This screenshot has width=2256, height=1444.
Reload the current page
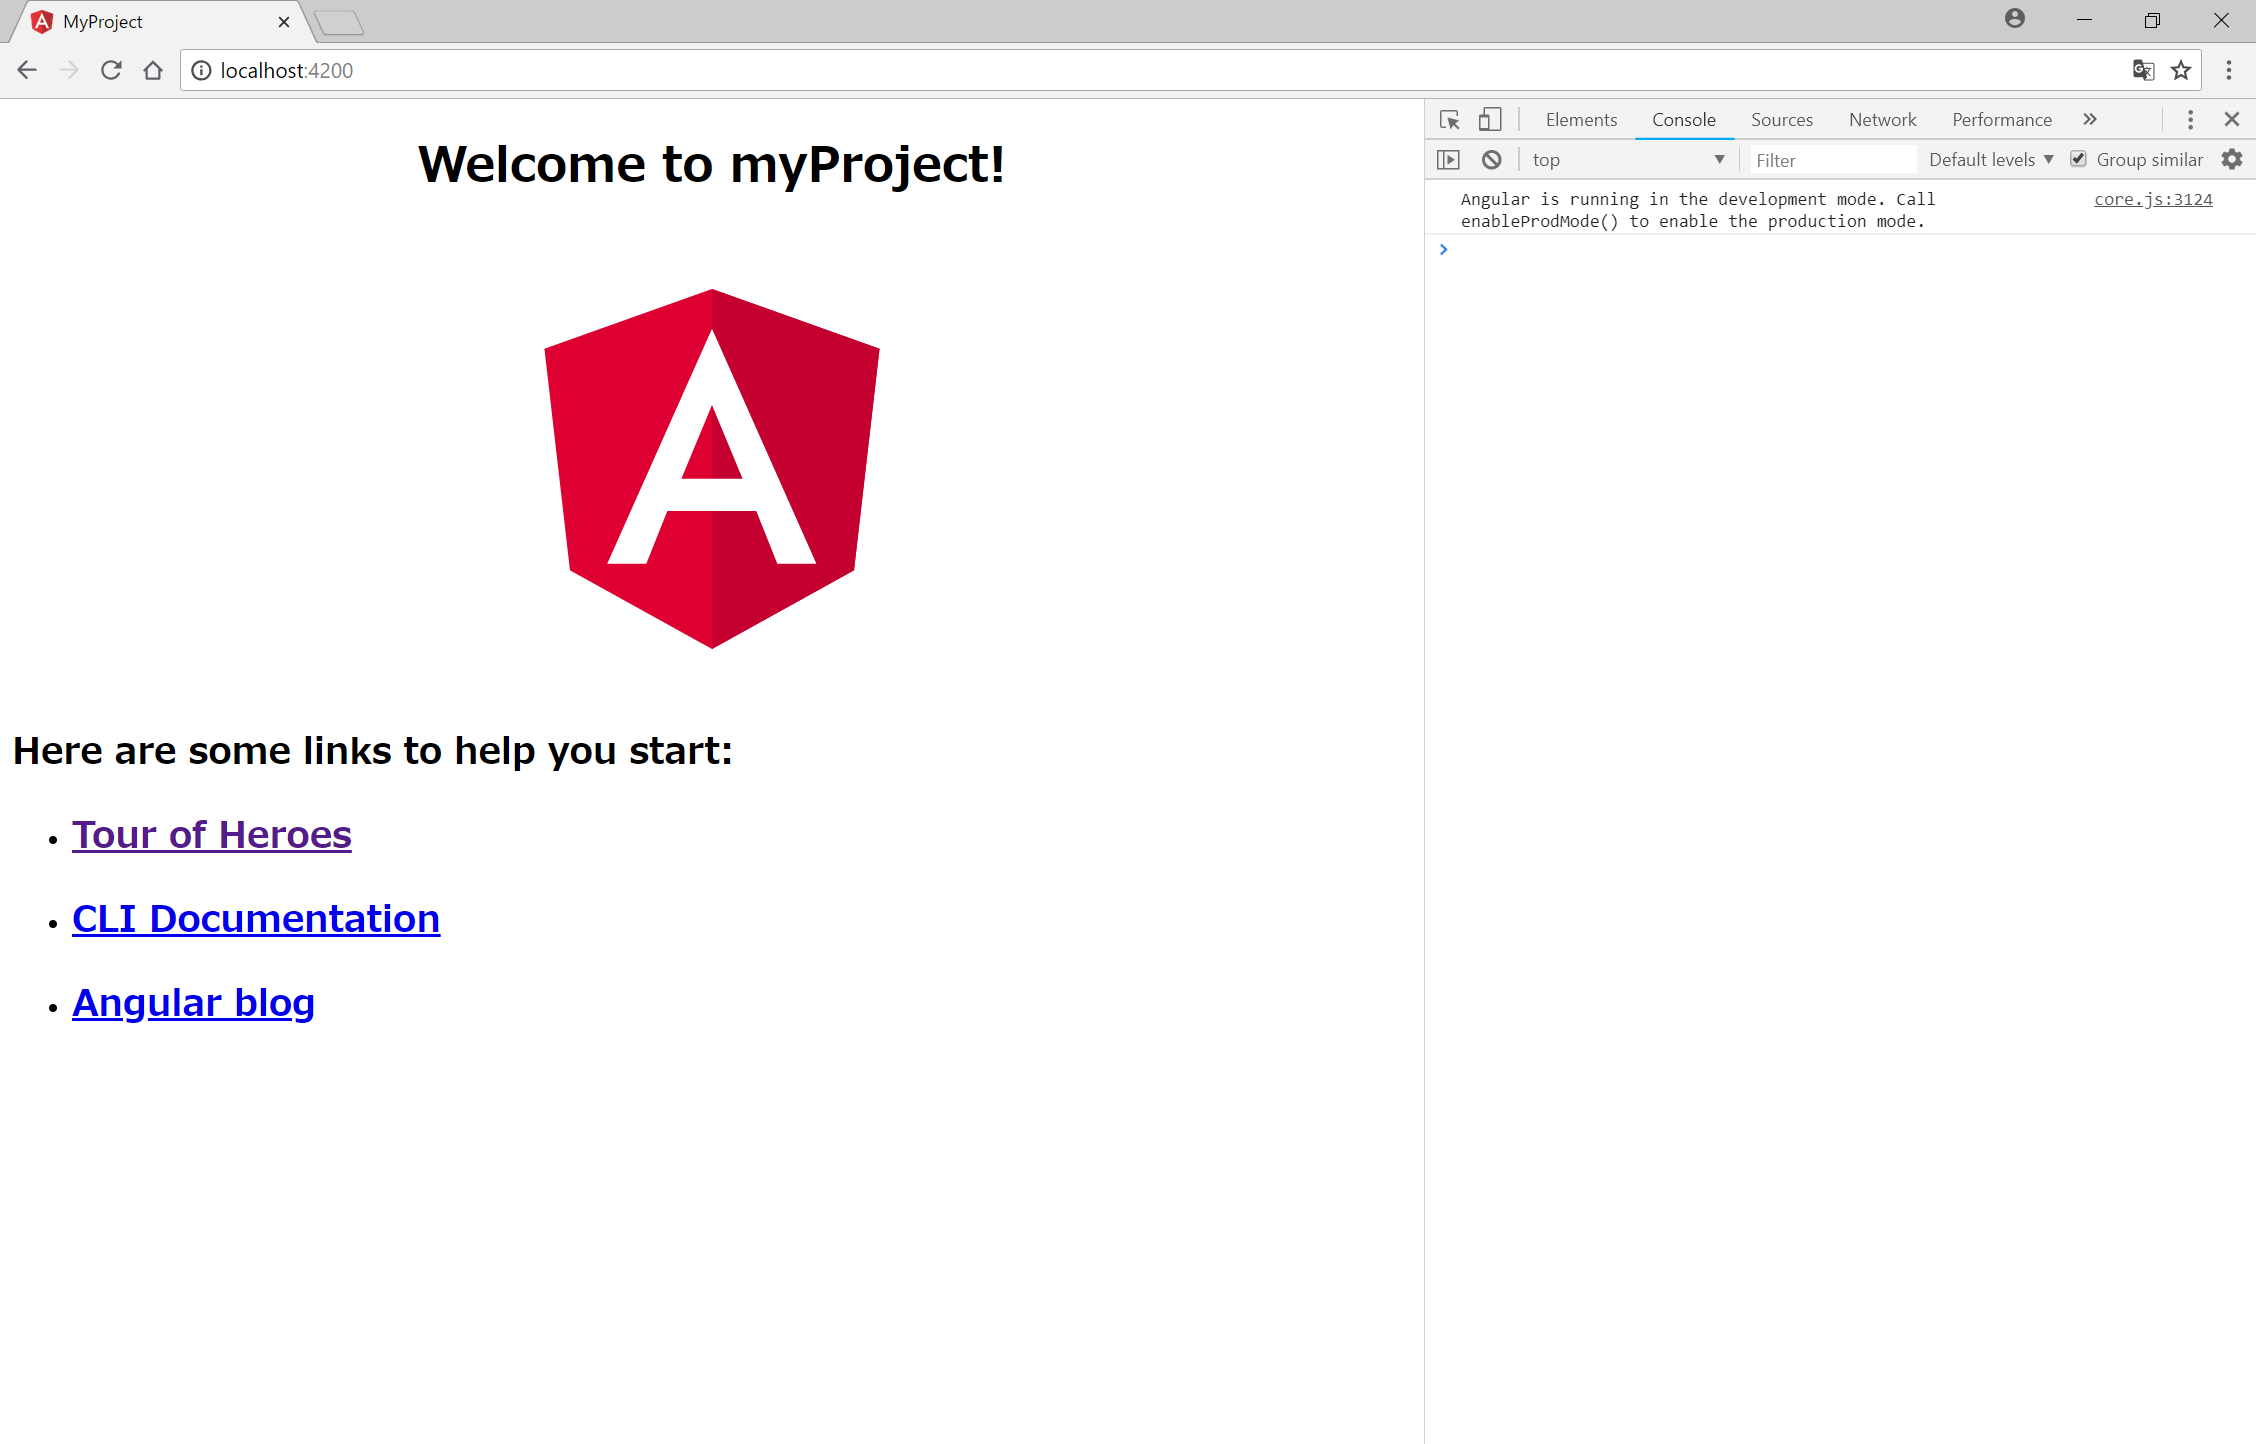point(110,70)
